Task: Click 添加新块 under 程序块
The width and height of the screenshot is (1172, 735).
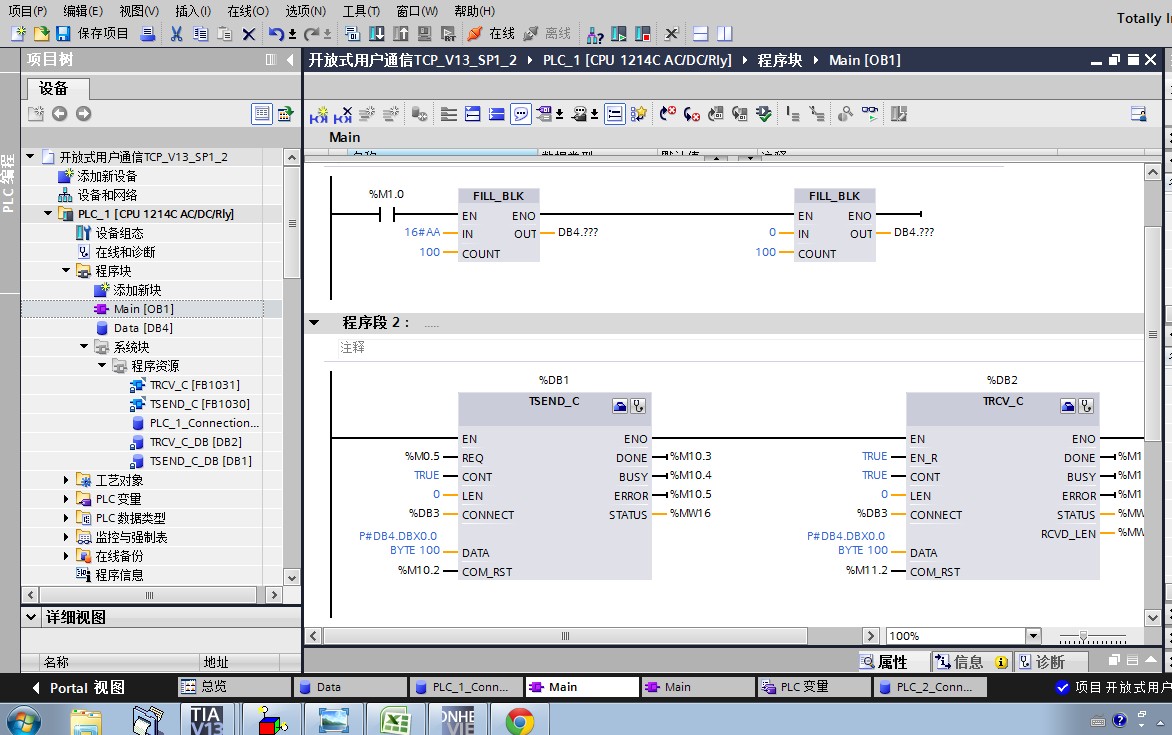Action: (x=138, y=290)
